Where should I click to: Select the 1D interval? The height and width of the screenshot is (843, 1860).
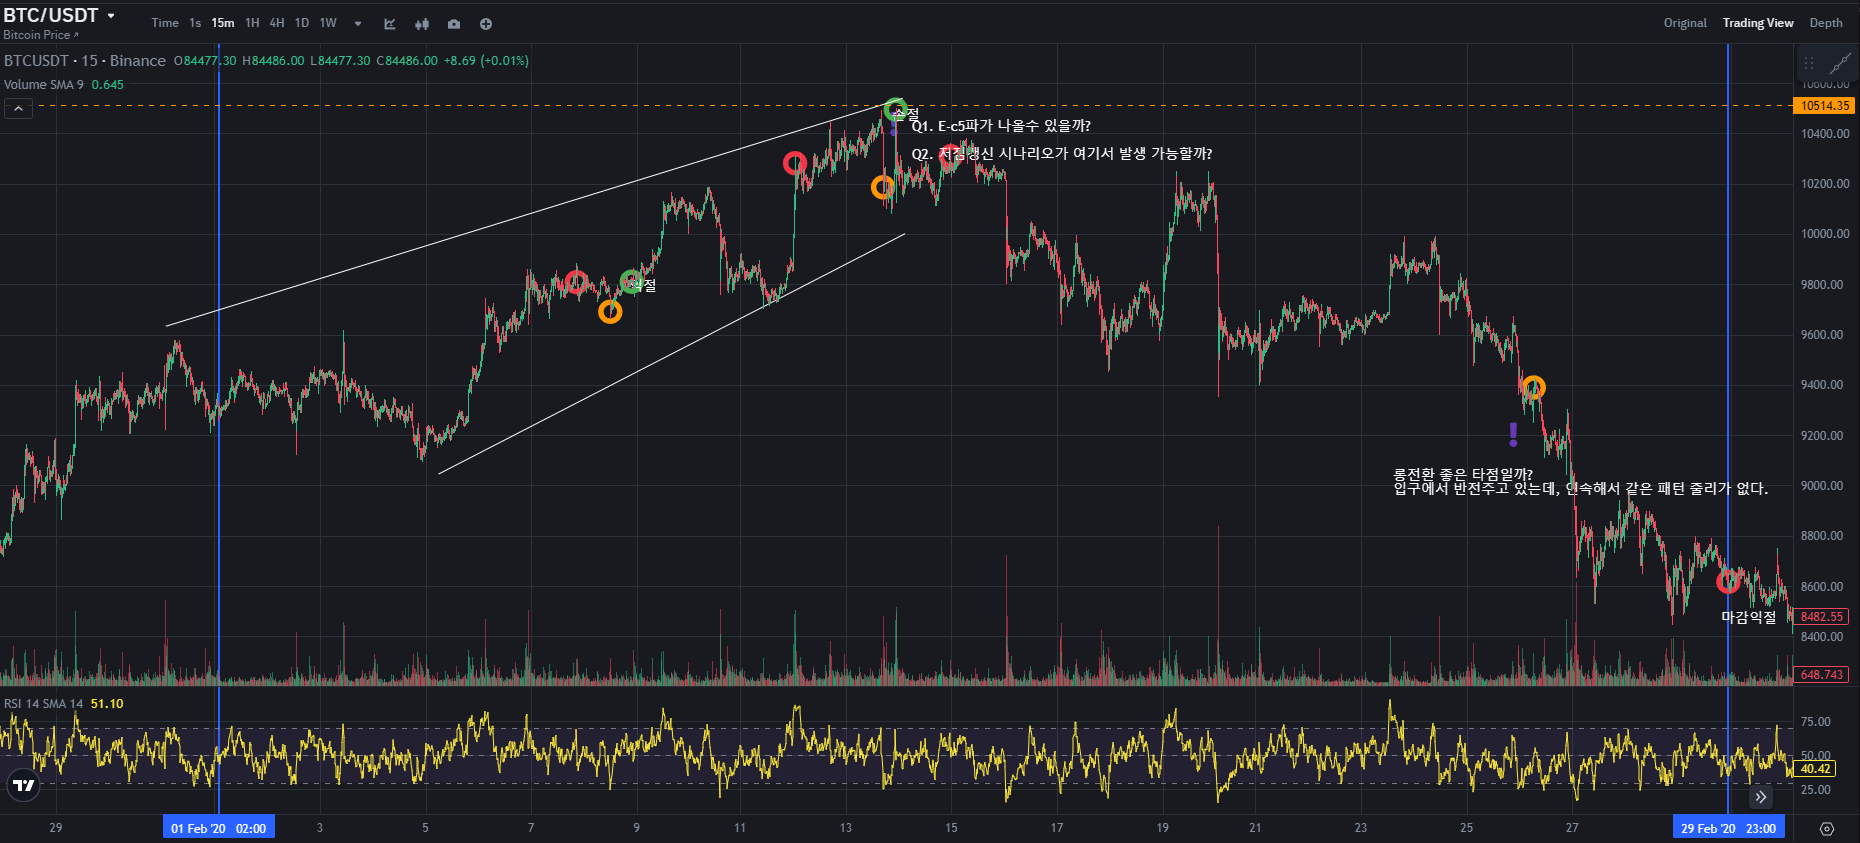click(x=302, y=23)
